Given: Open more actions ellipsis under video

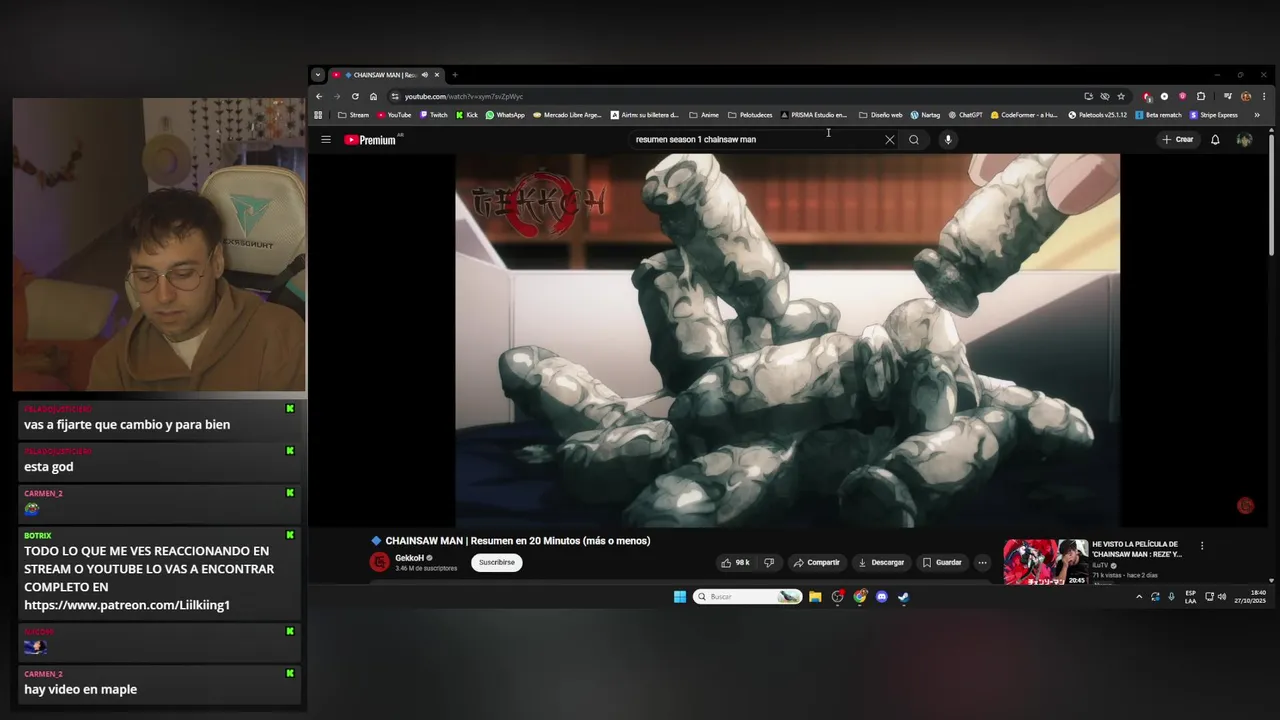Looking at the screenshot, I should 982,563.
